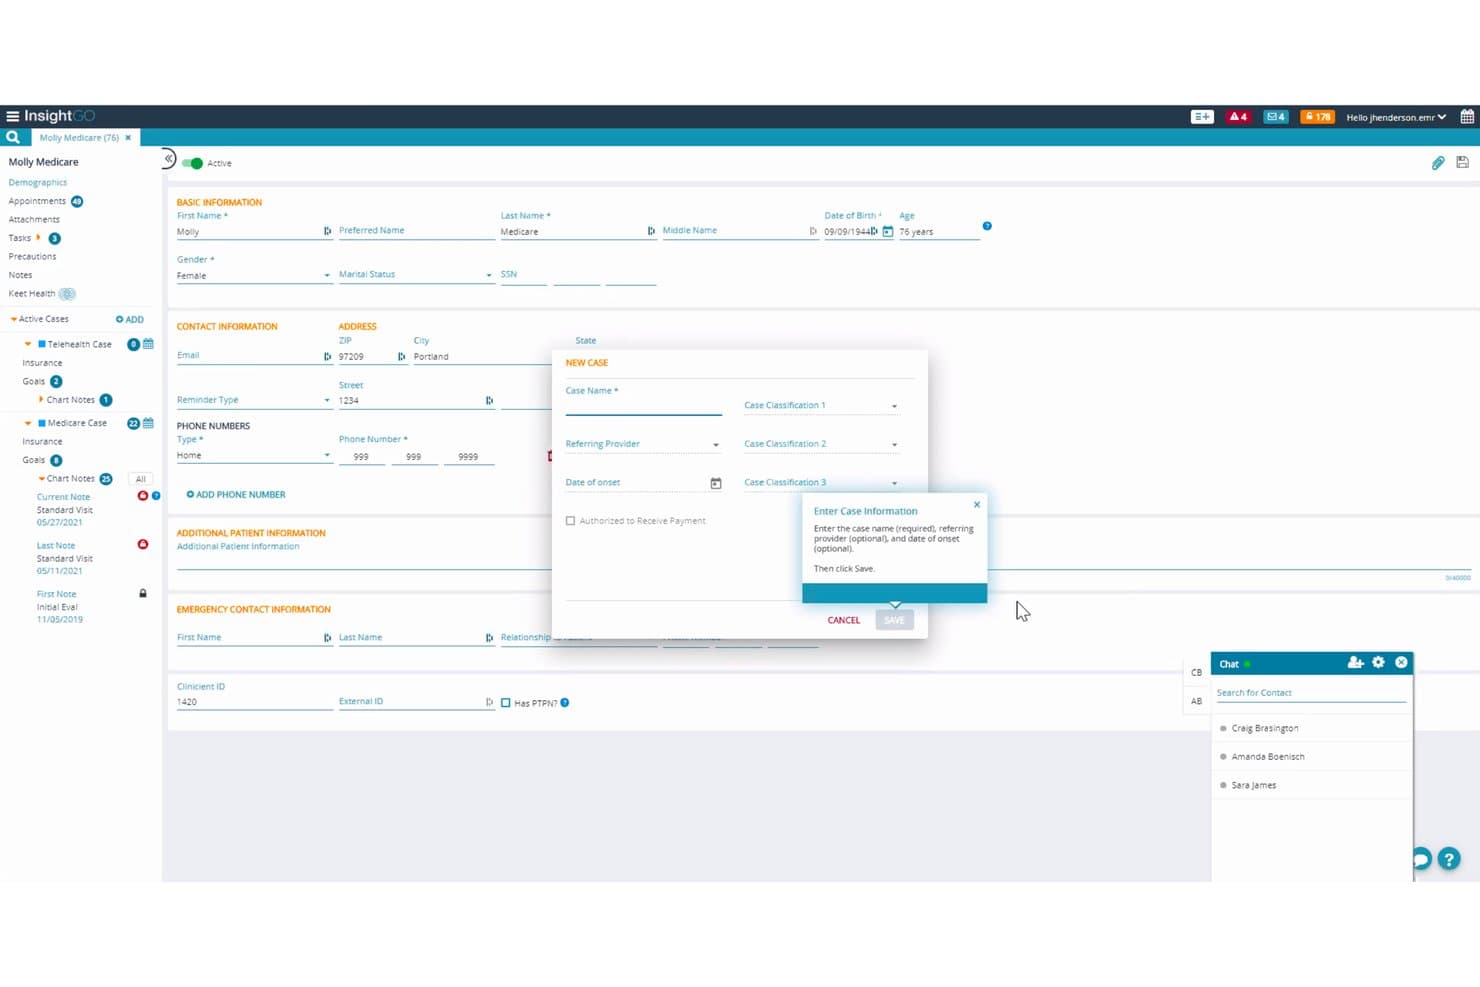Open Chat settings gear icon
Viewport: 1480px width, 987px height.
[1378, 663]
